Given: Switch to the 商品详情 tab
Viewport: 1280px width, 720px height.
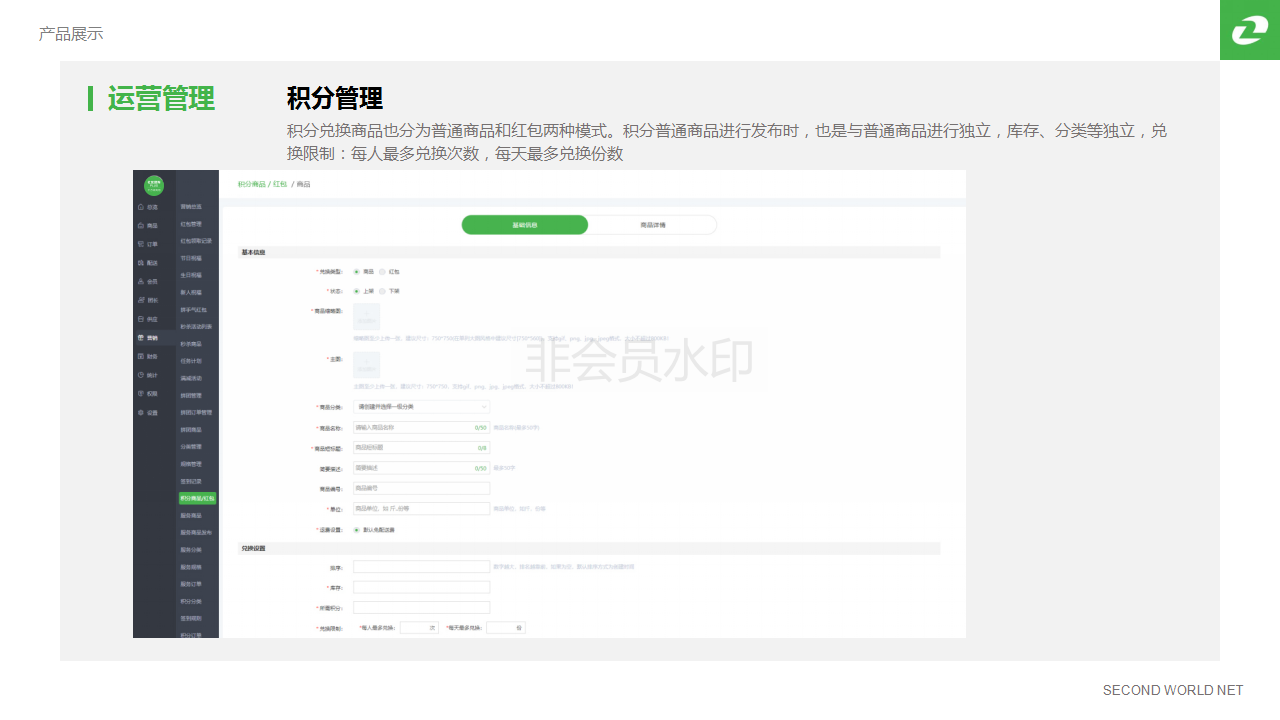Looking at the screenshot, I should click(x=652, y=225).
